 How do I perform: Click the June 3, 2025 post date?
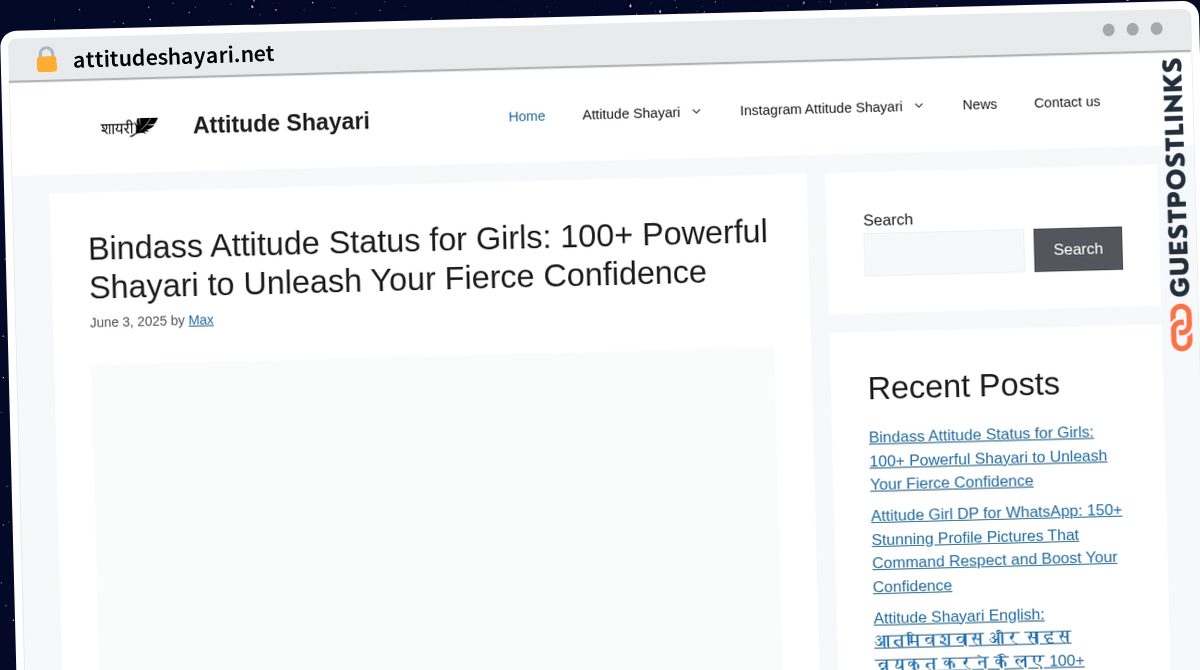tap(128, 322)
